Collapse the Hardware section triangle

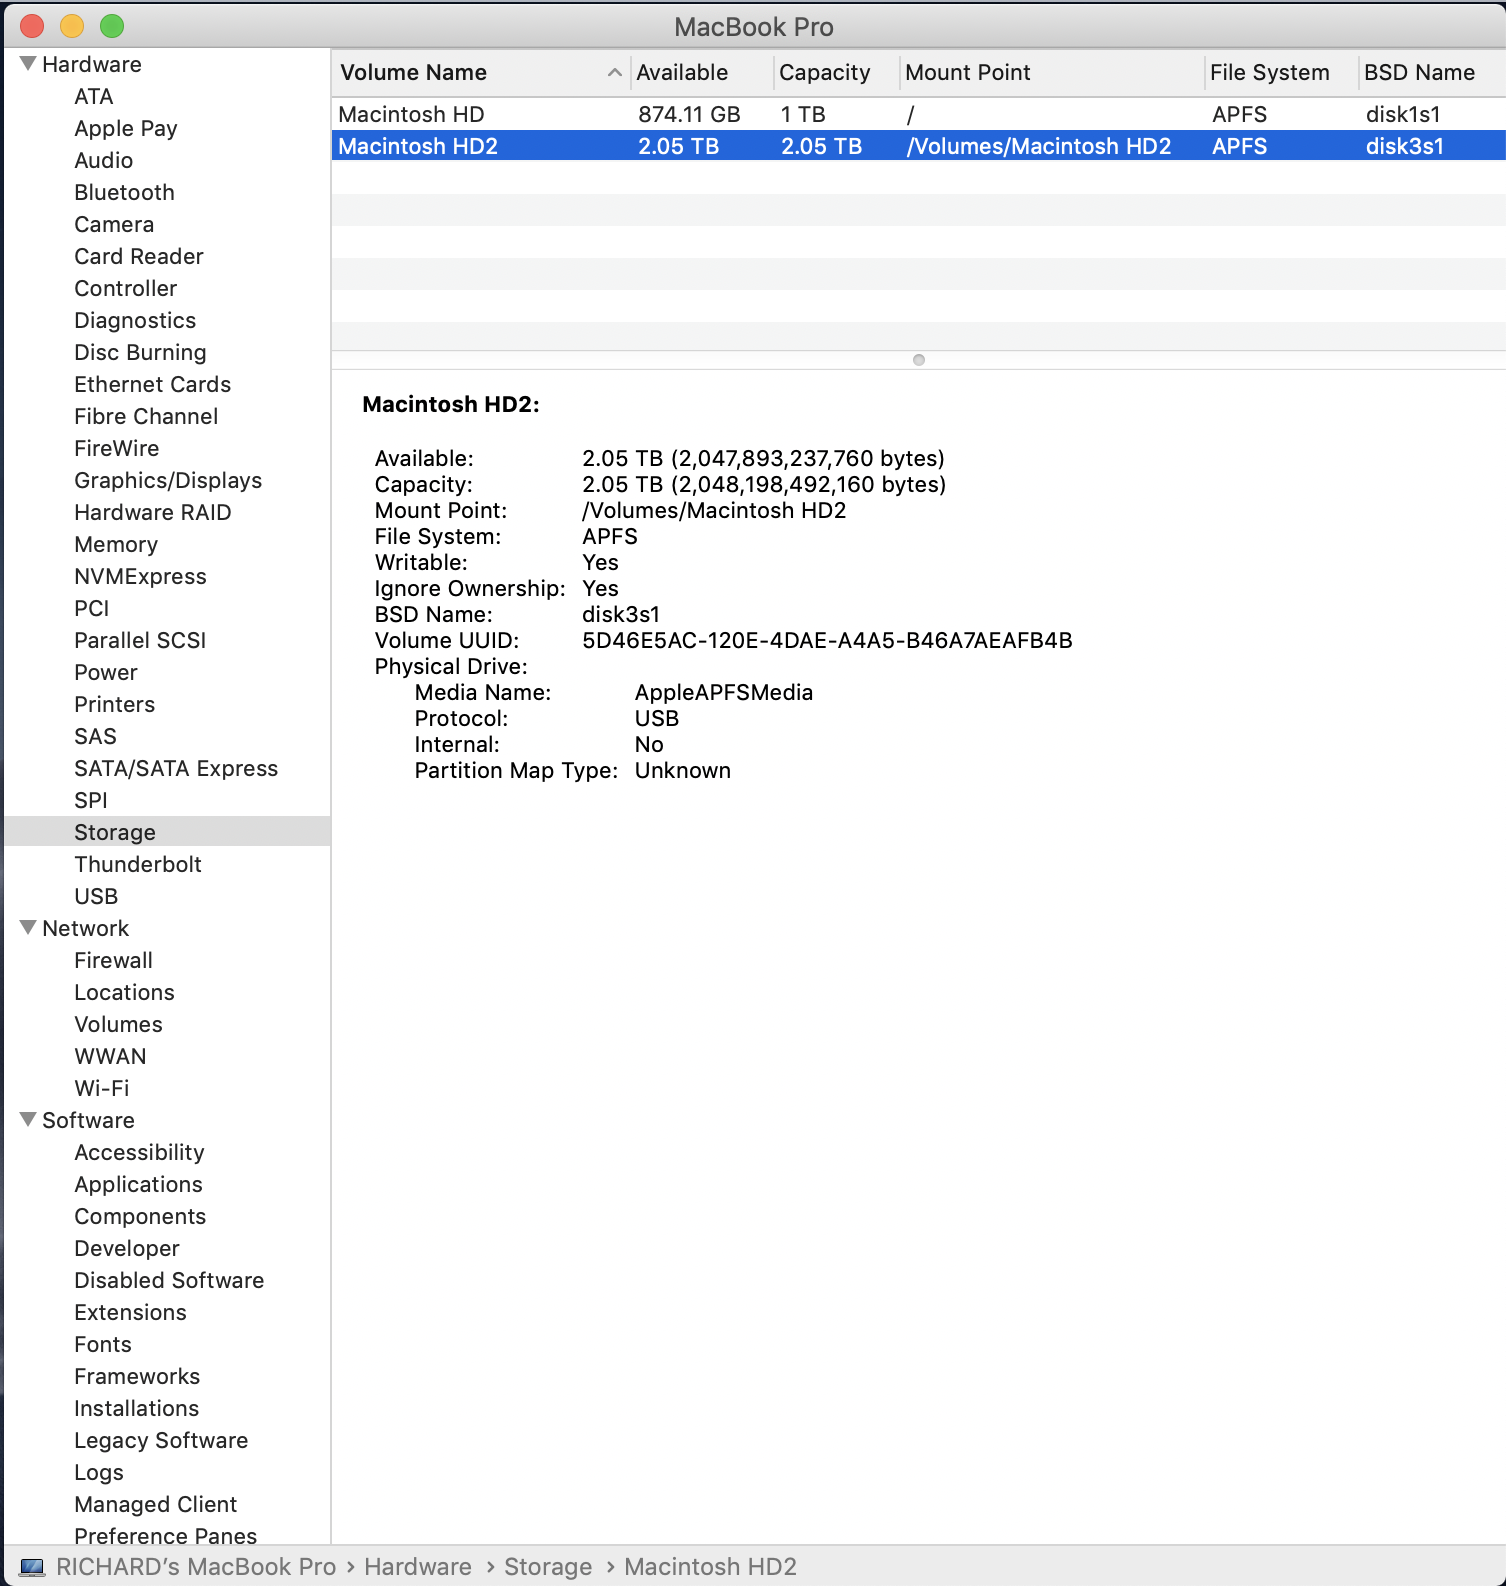click(28, 64)
